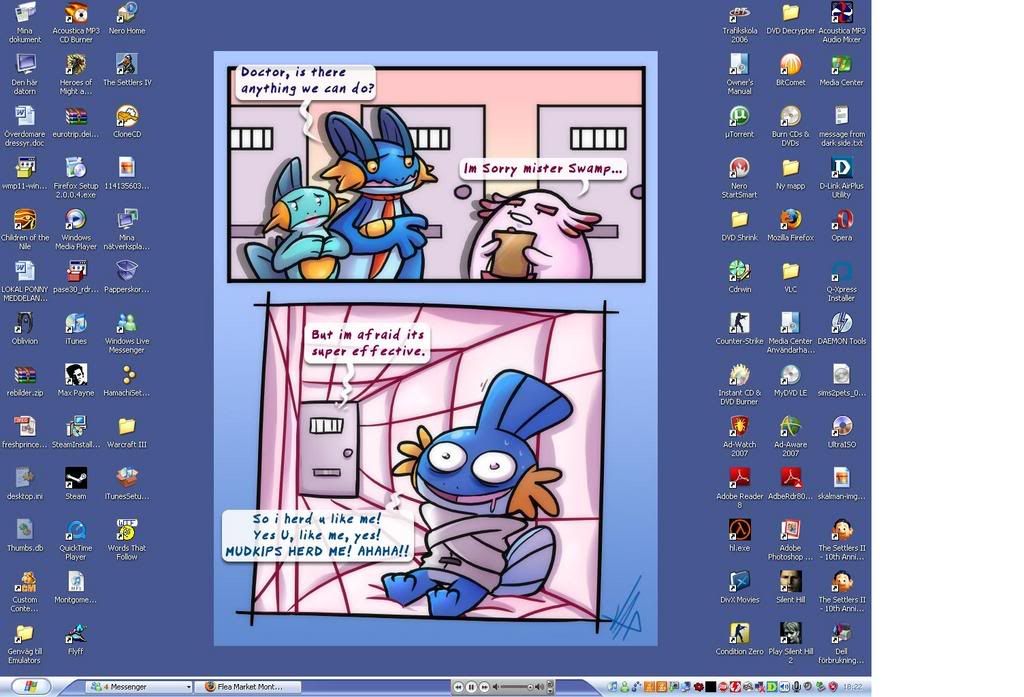This screenshot has width=1024, height=697.
Task: Open the Windows Start menu
Action: (28, 687)
